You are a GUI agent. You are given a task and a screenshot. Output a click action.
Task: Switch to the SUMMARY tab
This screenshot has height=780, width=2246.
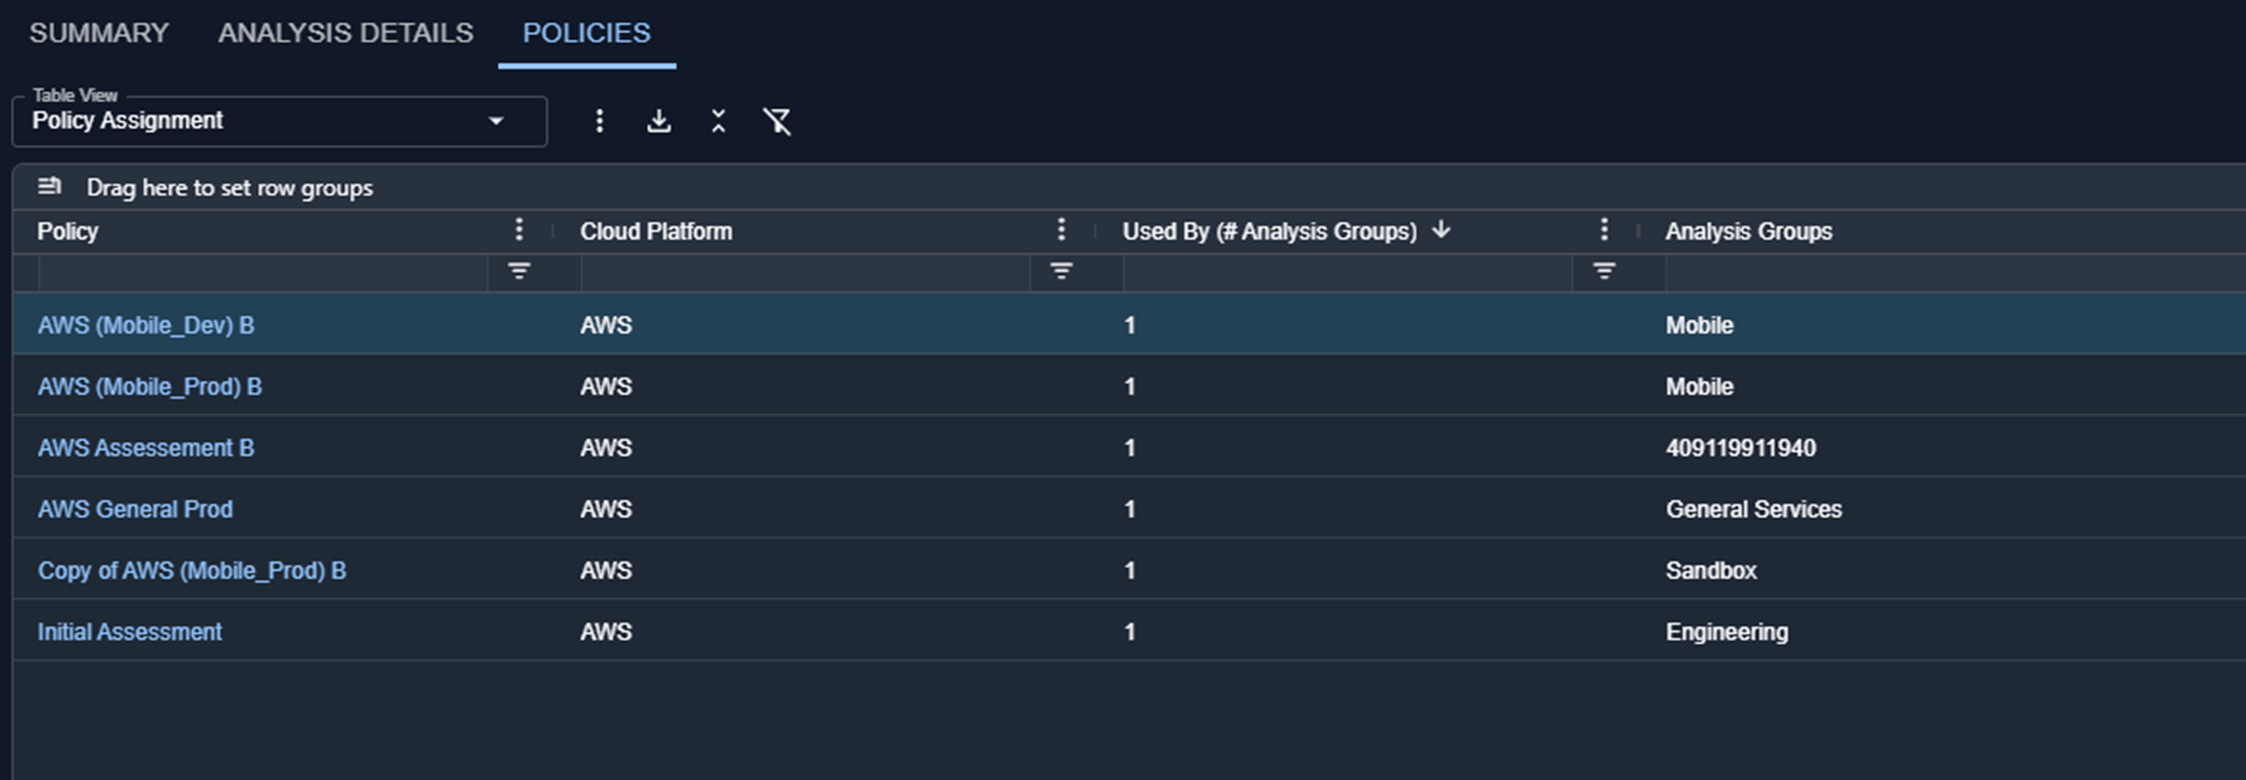tap(99, 33)
